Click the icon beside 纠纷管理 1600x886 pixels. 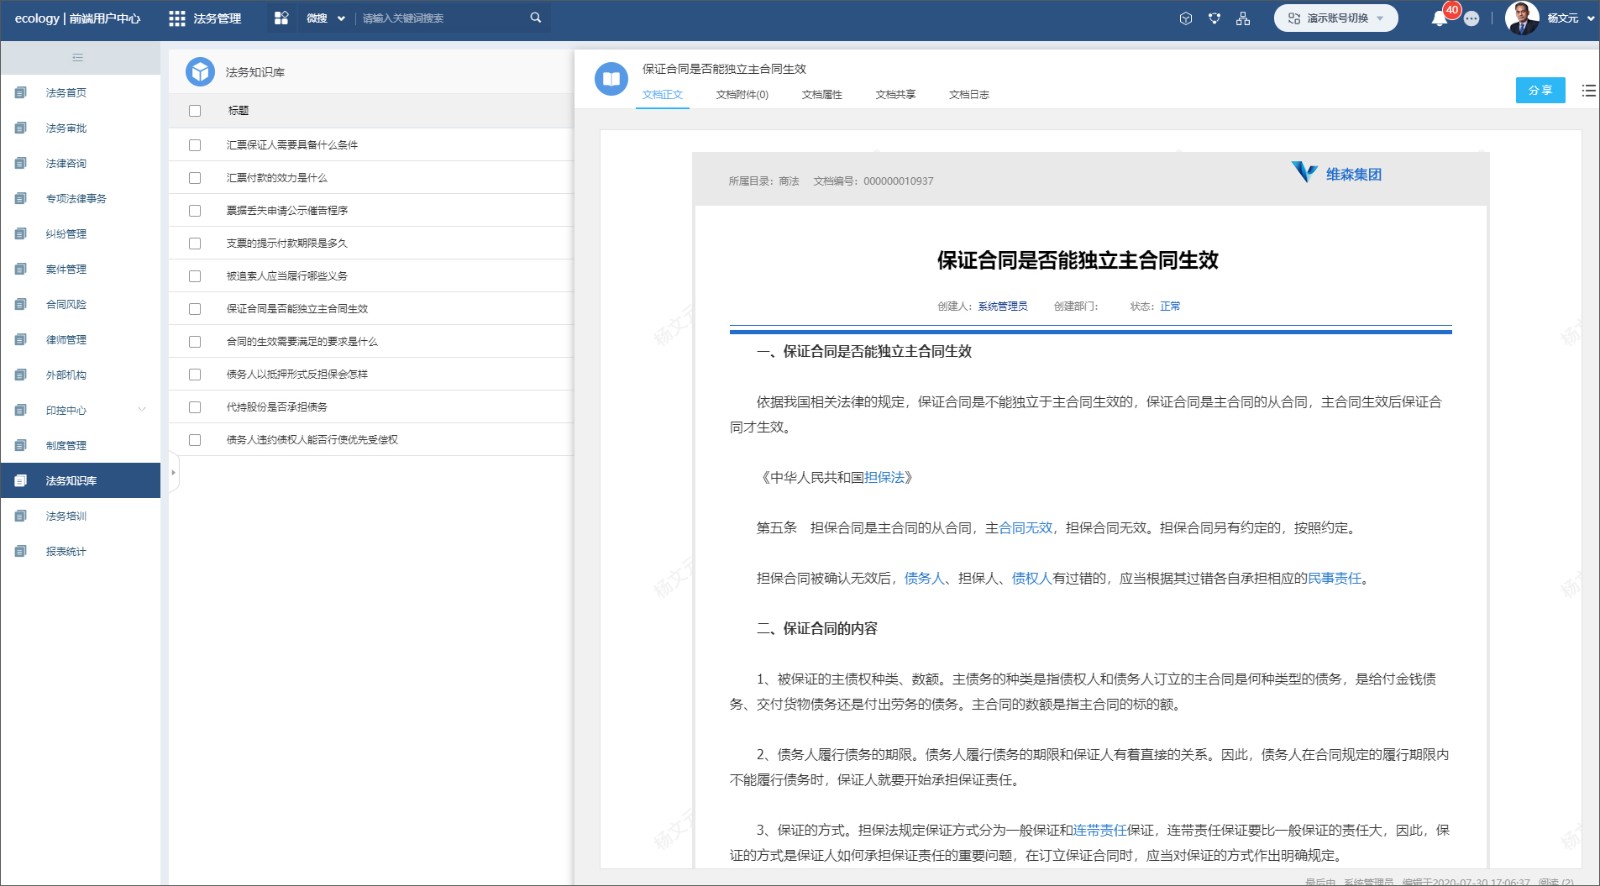21,234
